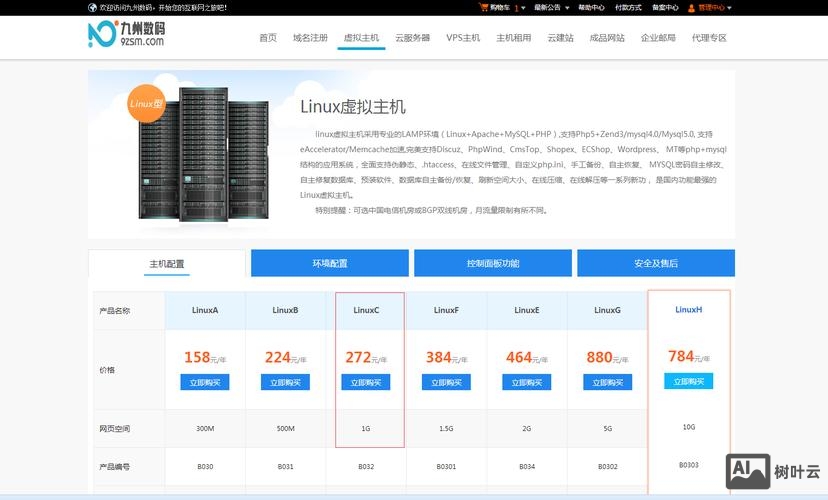Viewport: 828px width, 500px height.
Task: Open 主机租用 in the navigation bar
Action: (513, 37)
